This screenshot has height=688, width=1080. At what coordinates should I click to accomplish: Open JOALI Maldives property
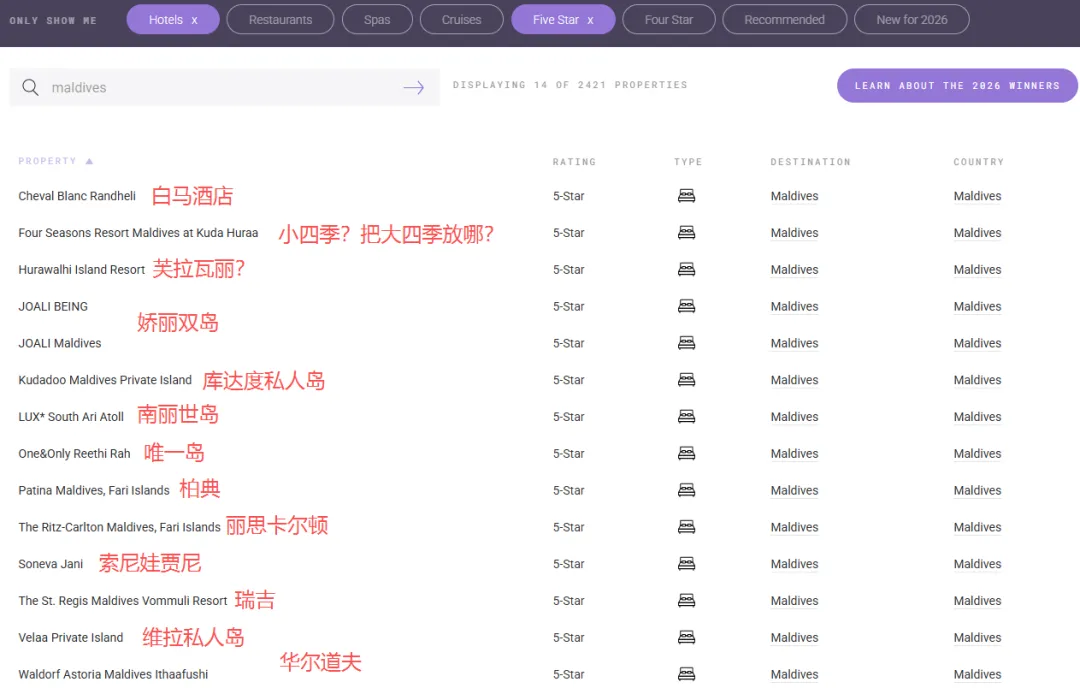point(60,343)
